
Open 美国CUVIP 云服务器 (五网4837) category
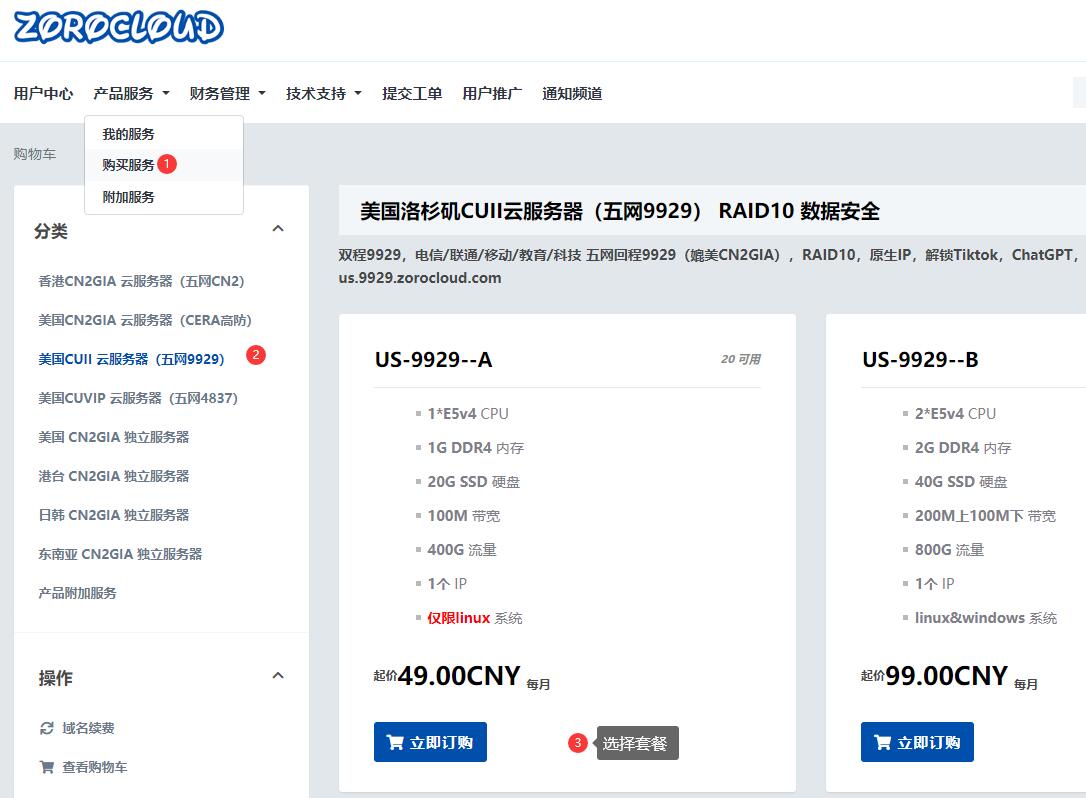(x=138, y=398)
